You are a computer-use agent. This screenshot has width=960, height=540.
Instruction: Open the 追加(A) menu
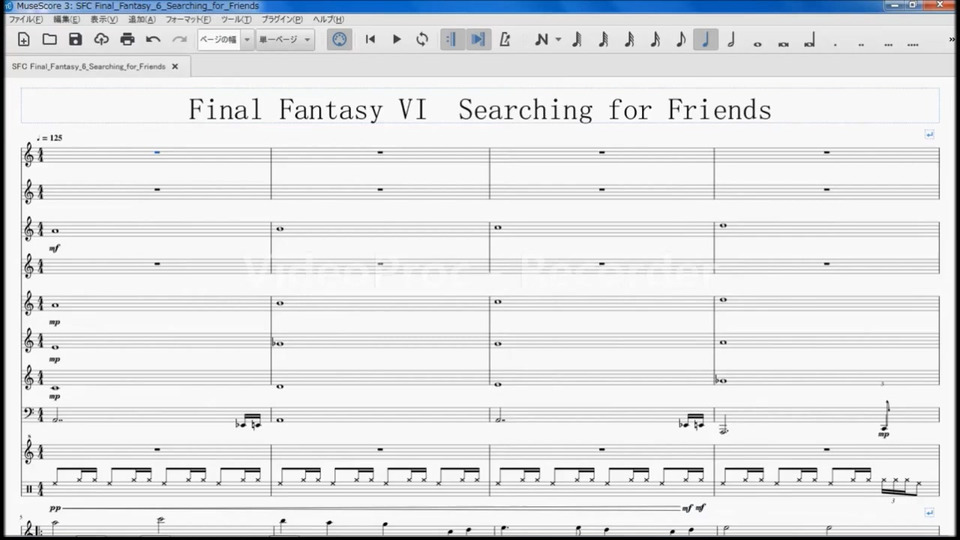tap(141, 20)
